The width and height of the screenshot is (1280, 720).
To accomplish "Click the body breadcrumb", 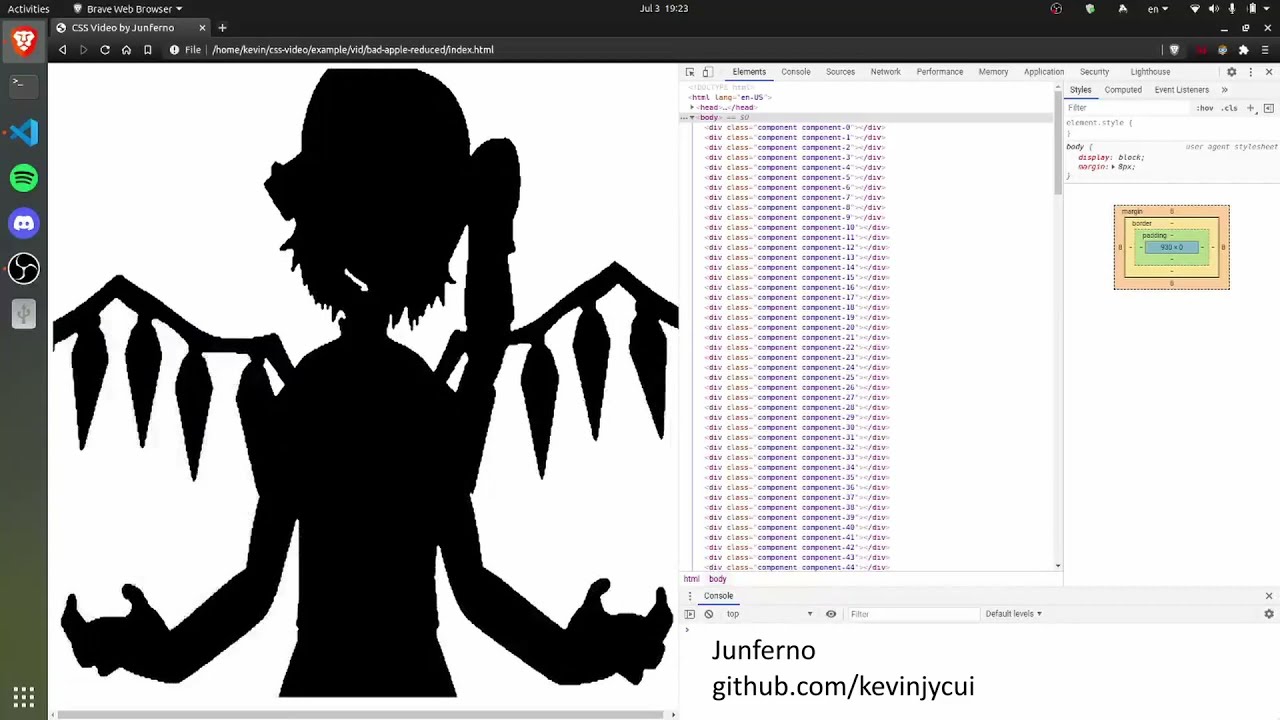I will [717, 579].
